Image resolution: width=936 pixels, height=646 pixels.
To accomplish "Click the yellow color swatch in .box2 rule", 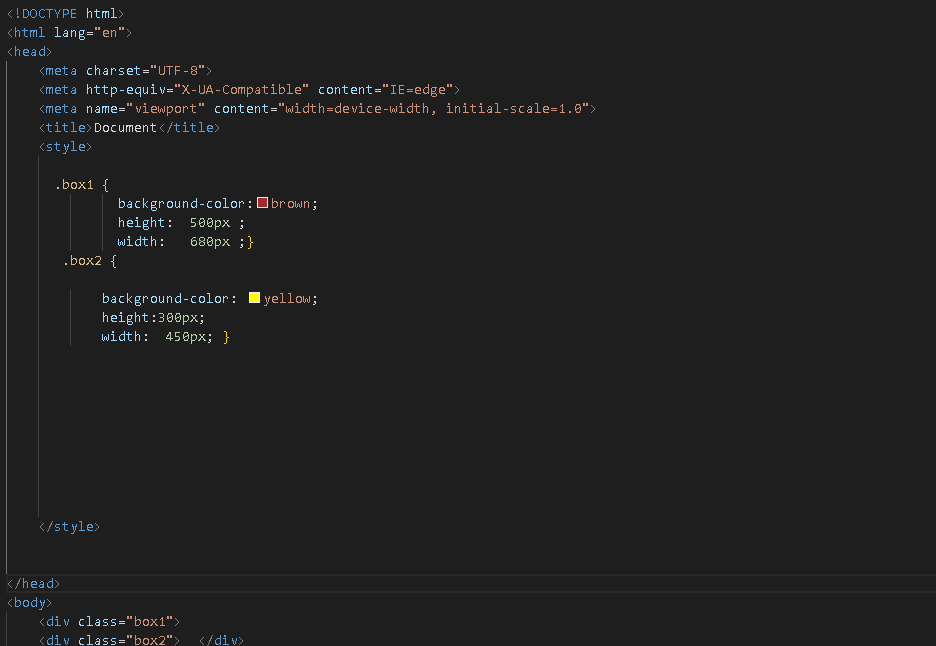I will pyautogui.click(x=254, y=297).
